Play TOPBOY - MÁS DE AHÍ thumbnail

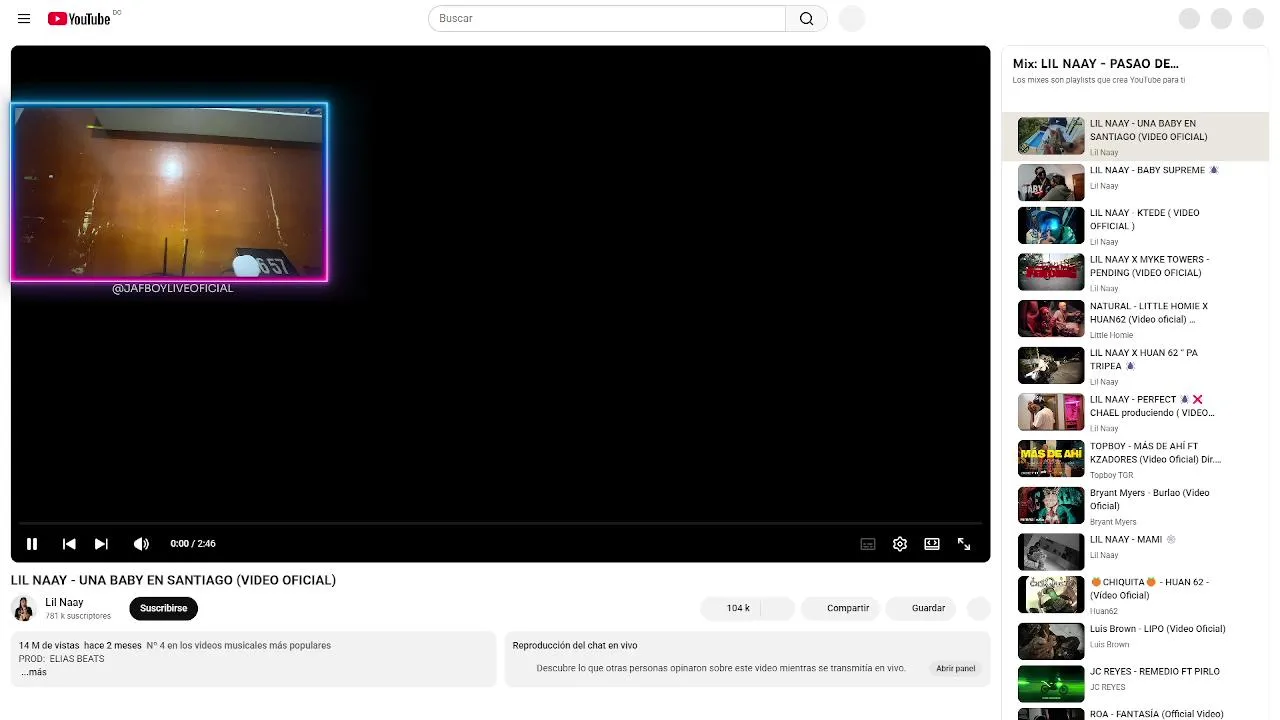(1051, 459)
